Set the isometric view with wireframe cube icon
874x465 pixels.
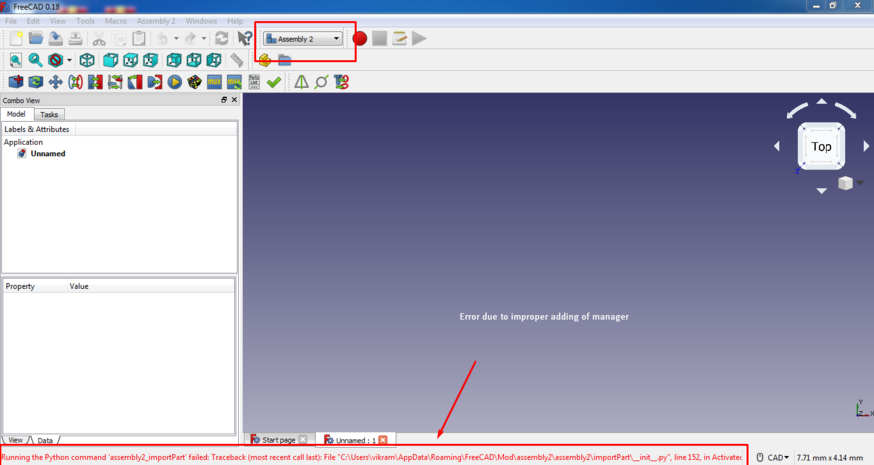87,60
